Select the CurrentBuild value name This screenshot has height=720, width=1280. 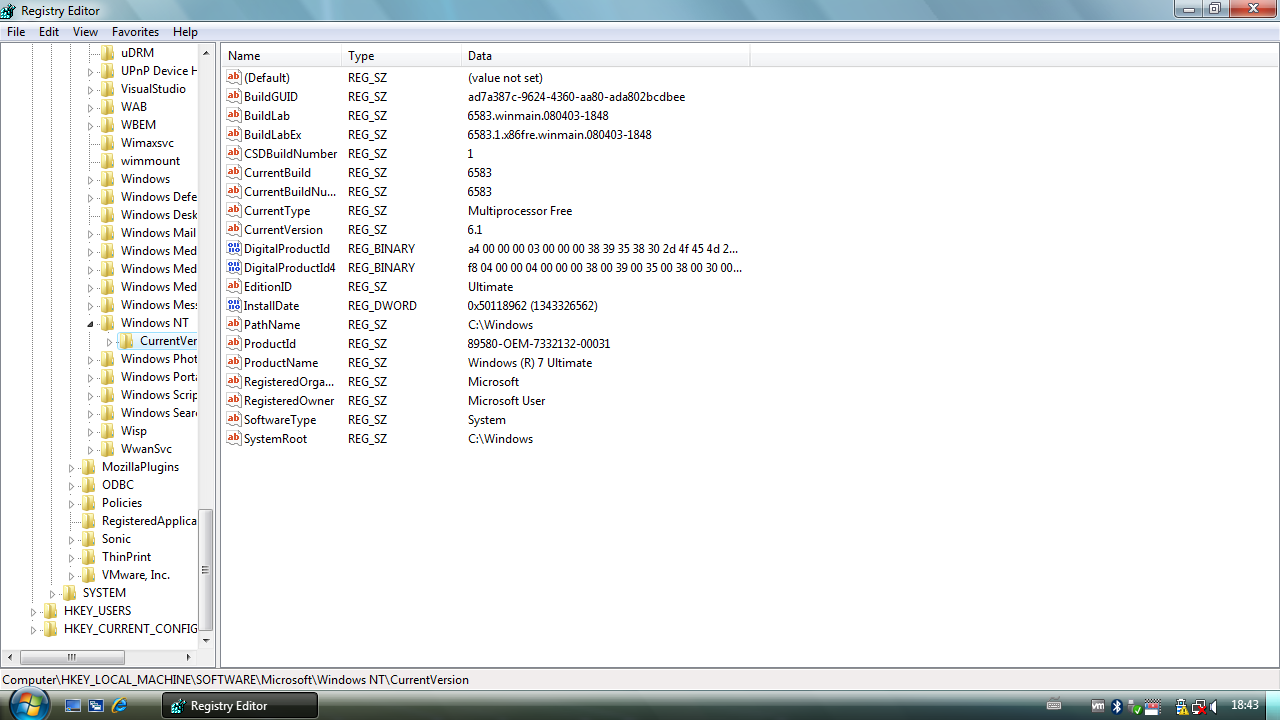tap(277, 173)
